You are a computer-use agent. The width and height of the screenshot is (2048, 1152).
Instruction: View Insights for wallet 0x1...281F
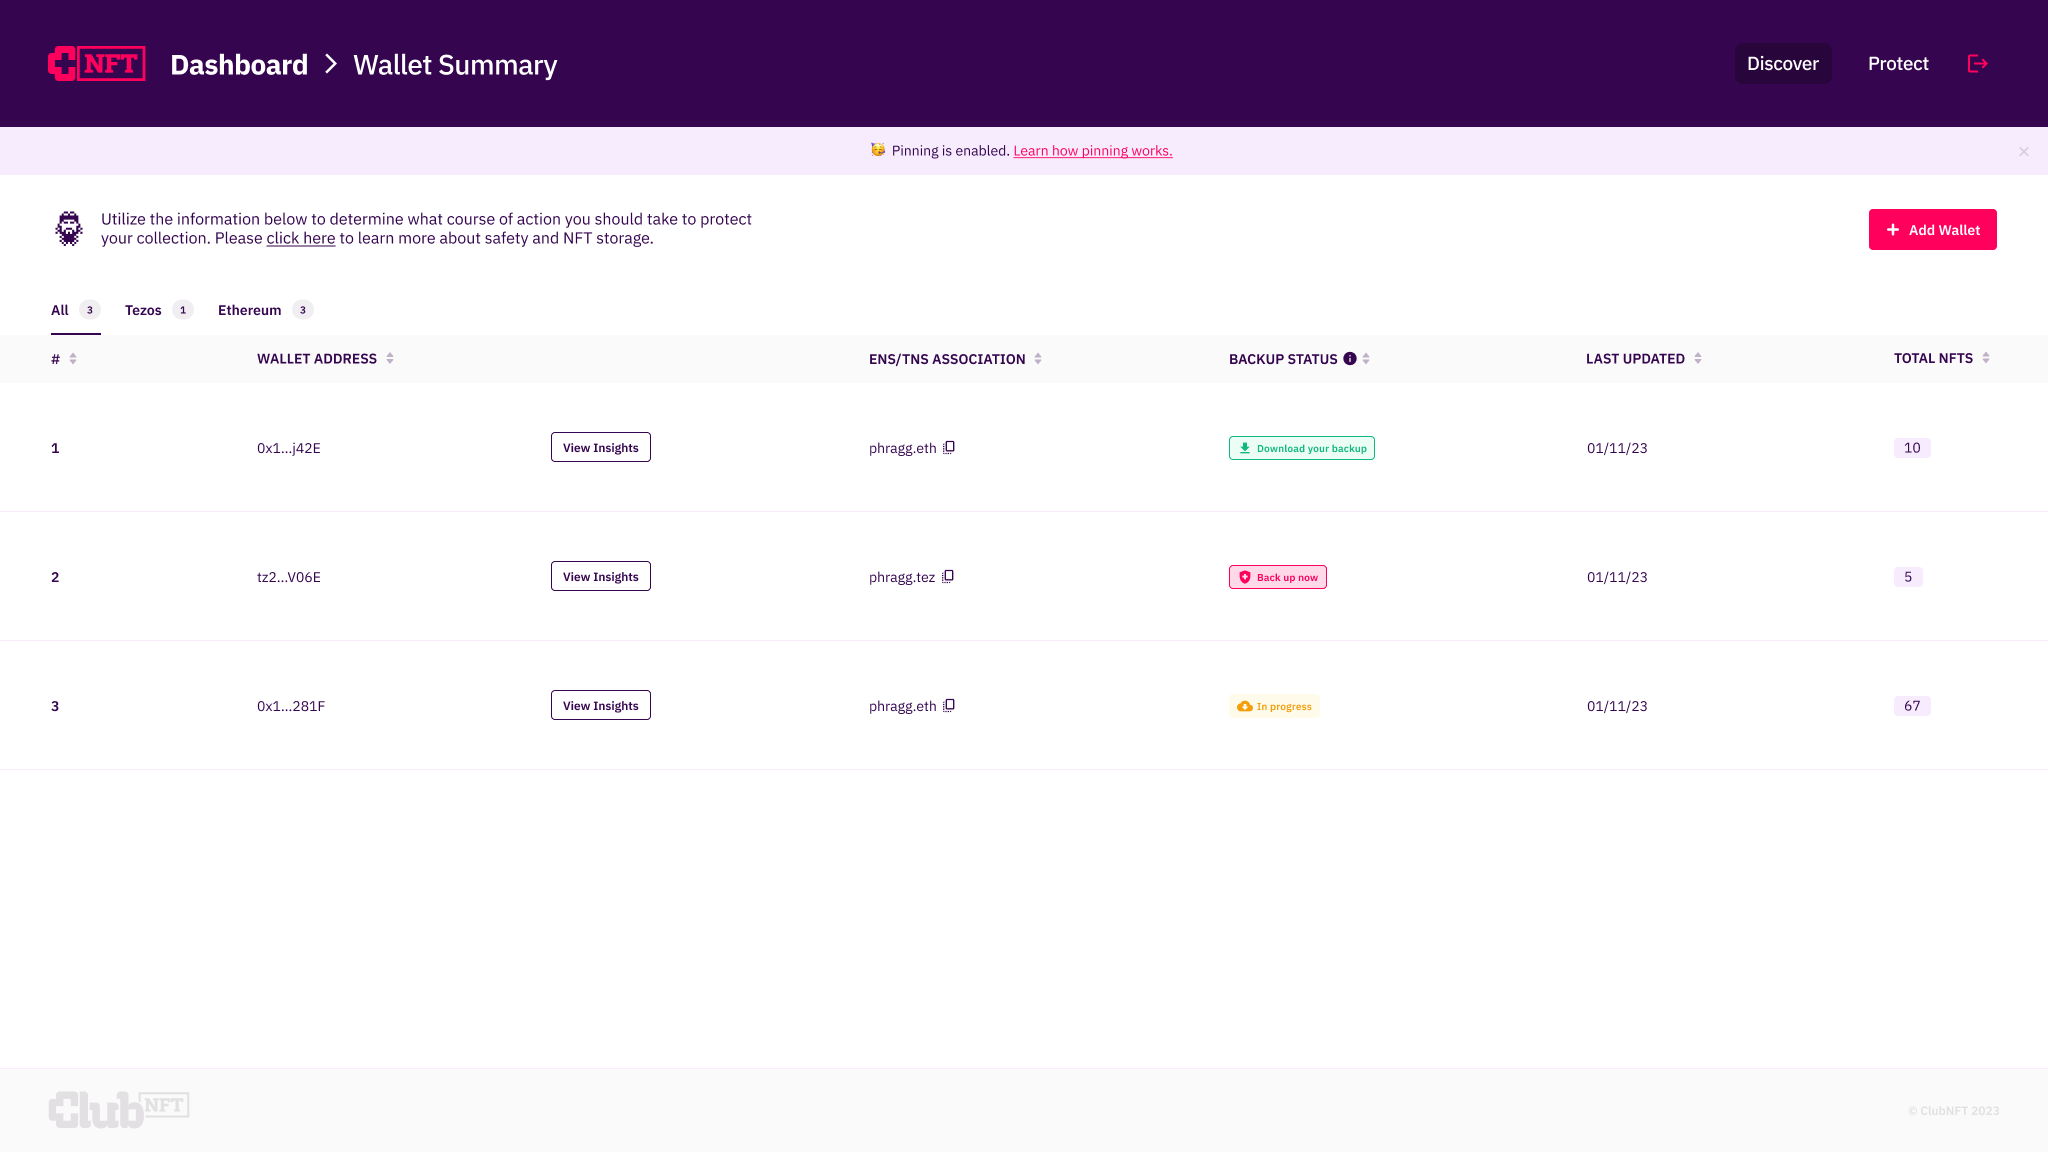pyautogui.click(x=600, y=705)
